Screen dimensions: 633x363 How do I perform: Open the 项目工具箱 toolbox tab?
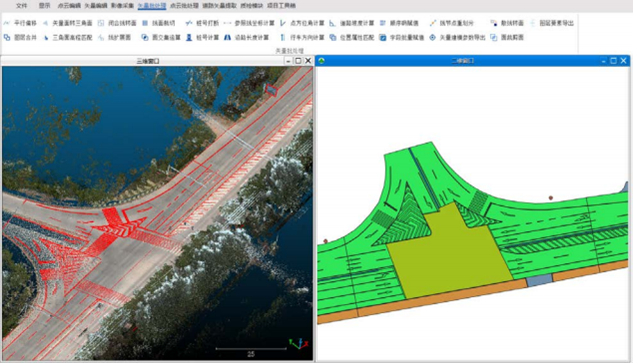coord(281,6)
